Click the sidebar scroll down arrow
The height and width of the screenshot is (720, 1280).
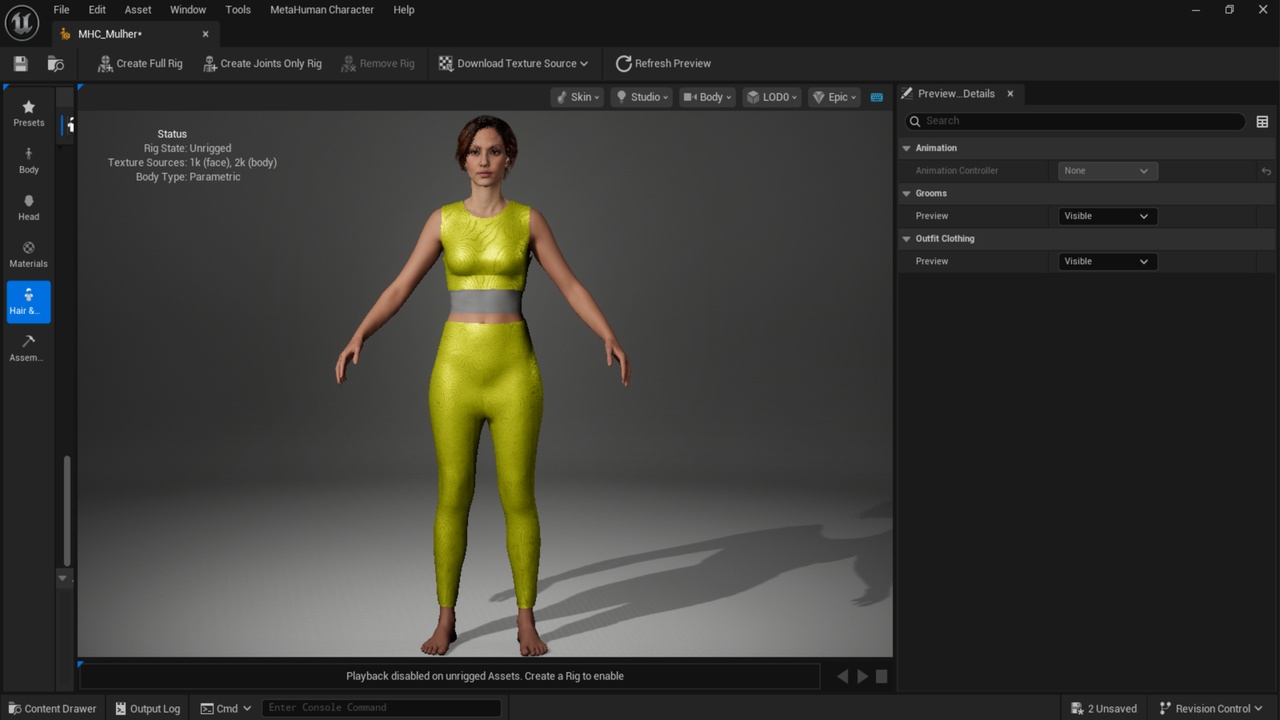pos(62,578)
